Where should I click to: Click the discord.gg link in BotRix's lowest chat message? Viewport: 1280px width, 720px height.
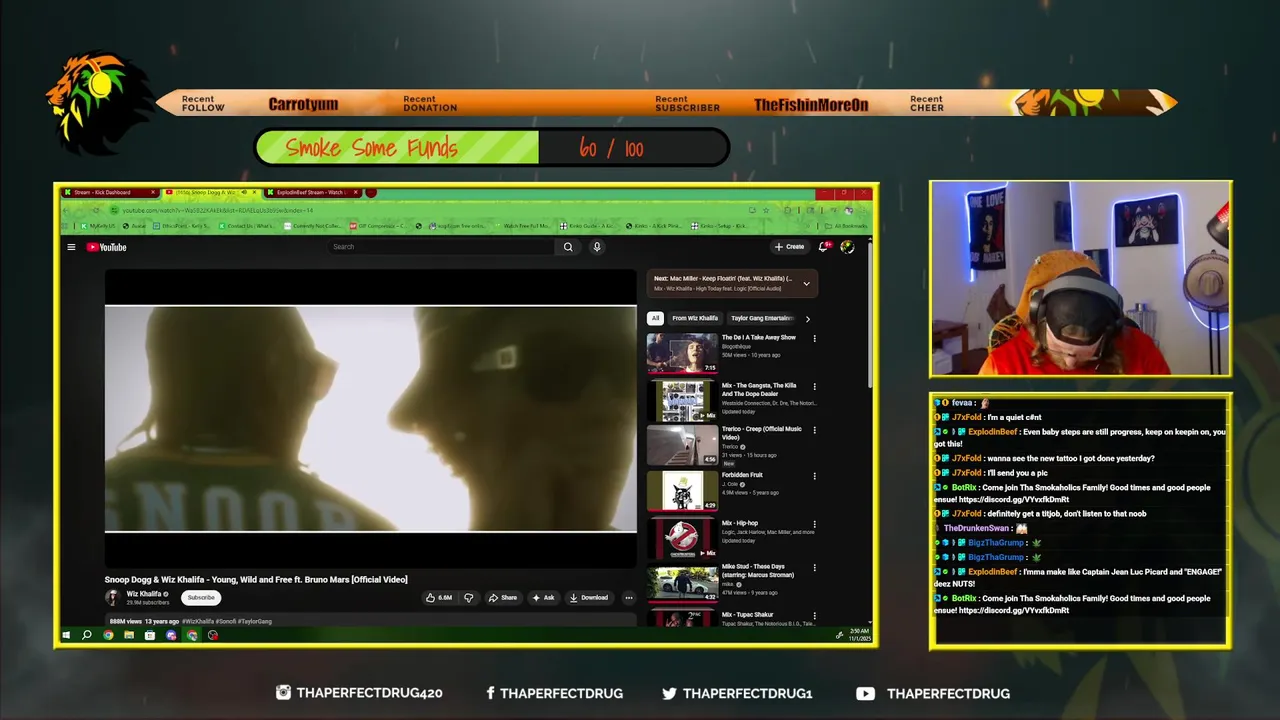coord(1013,610)
